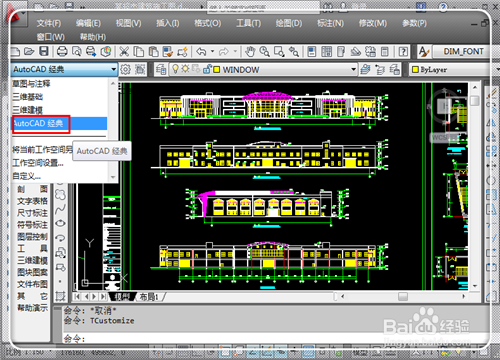500x360 pixels.
Task: Open the Properties palette icon
Action: (x=312, y=52)
